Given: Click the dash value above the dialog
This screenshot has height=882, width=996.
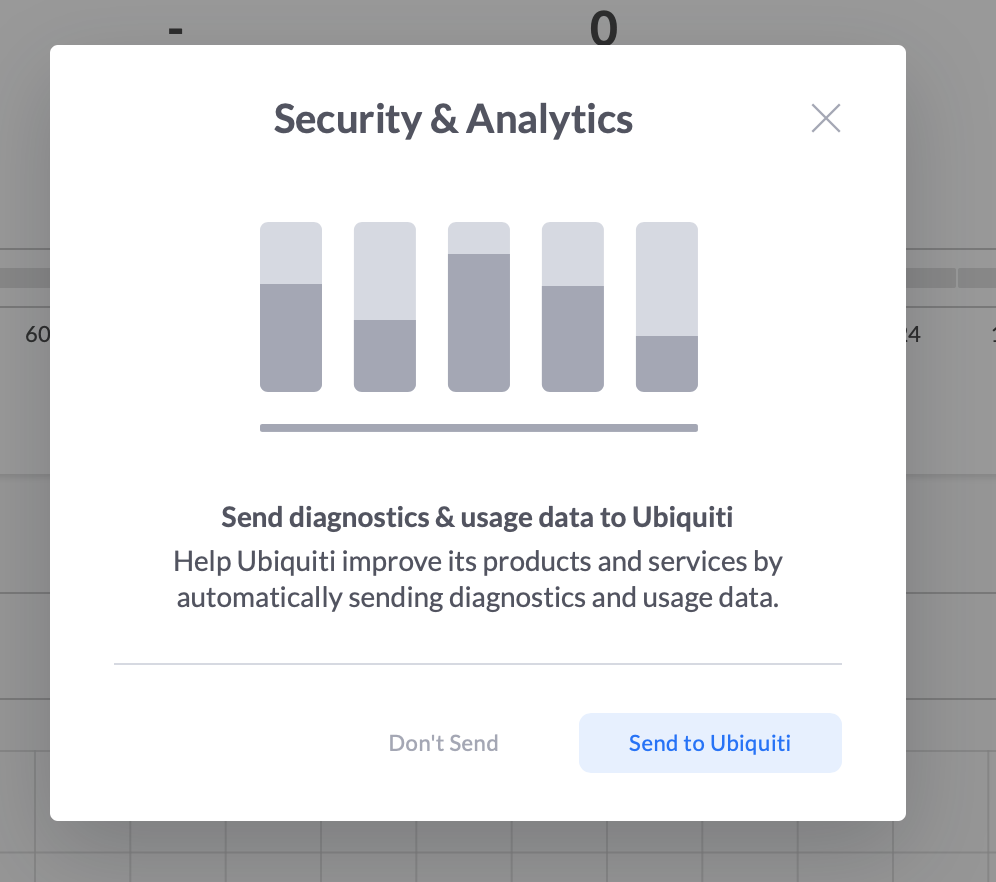Looking at the screenshot, I should coord(175,30).
